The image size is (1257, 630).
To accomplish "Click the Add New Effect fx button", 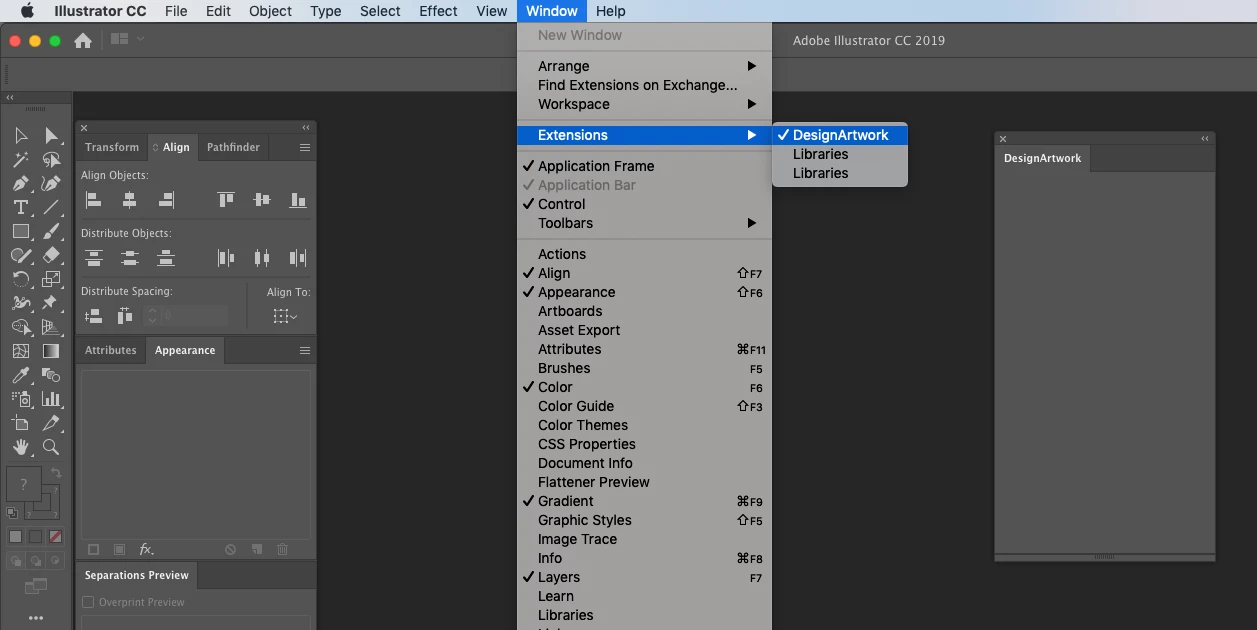I will tap(146, 549).
